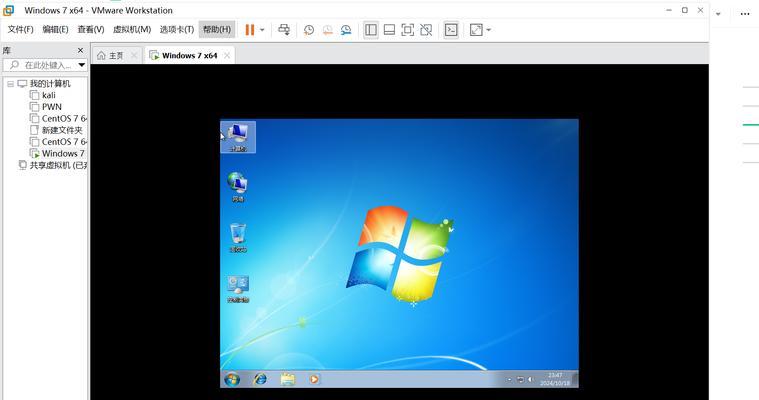759x400 pixels.
Task: Click the small down arrow beside three dots
Action: (718, 14)
